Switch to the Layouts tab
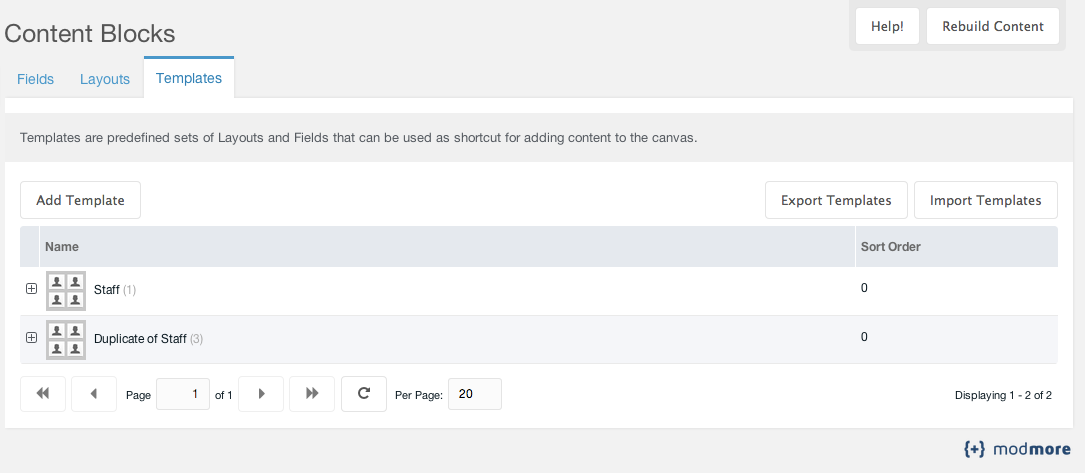This screenshot has width=1085, height=473. pos(104,79)
